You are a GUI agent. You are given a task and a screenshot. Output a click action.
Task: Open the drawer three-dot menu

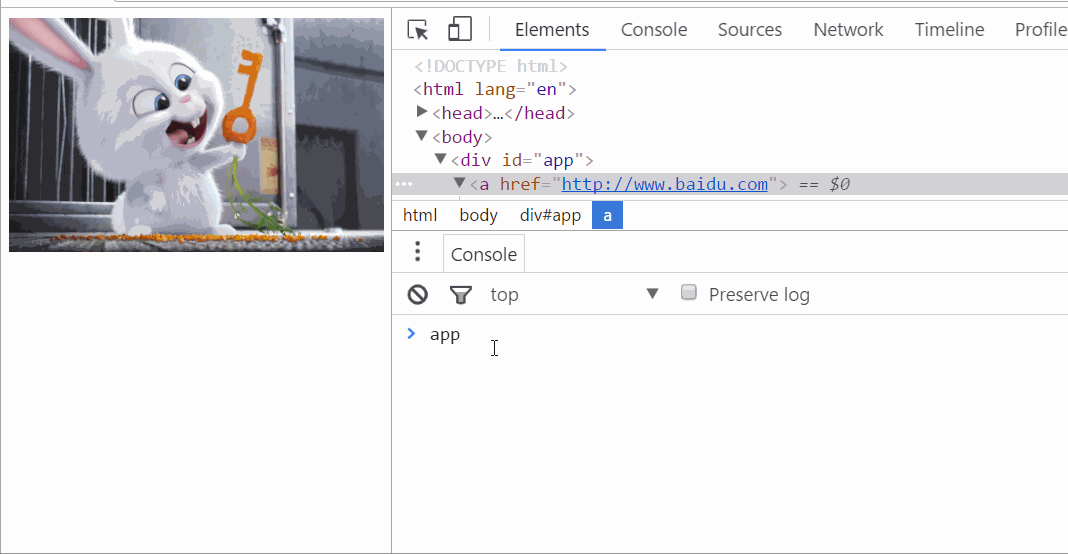click(x=418, y=253)
